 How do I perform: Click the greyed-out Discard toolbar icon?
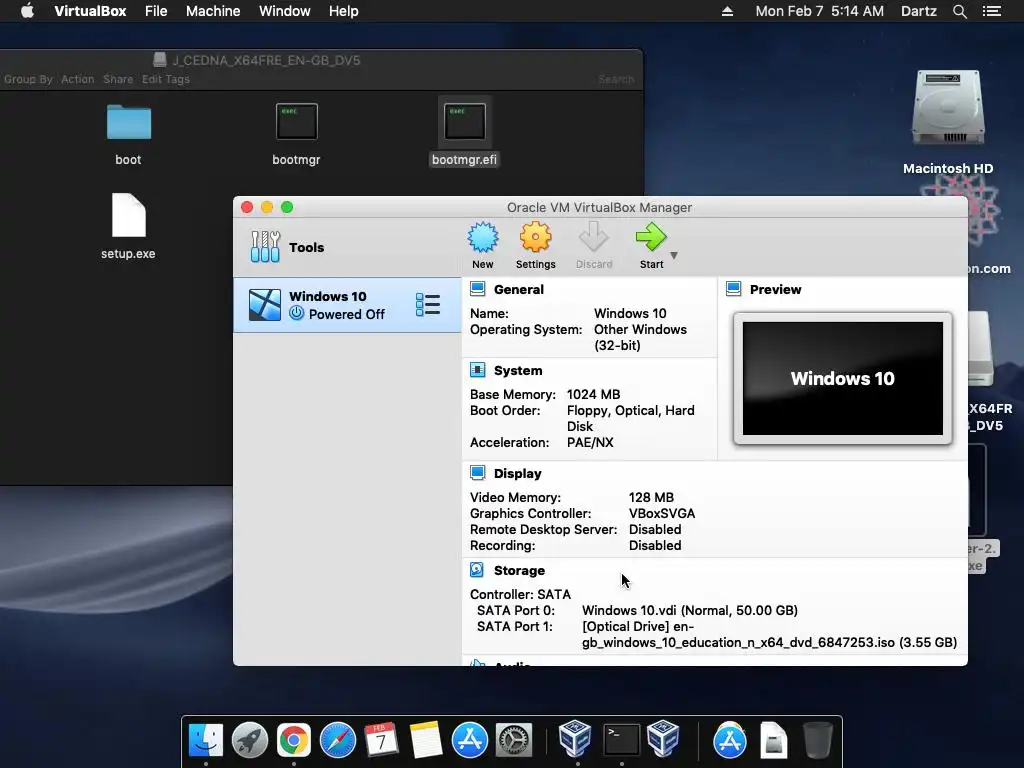[x=594, y=238]
